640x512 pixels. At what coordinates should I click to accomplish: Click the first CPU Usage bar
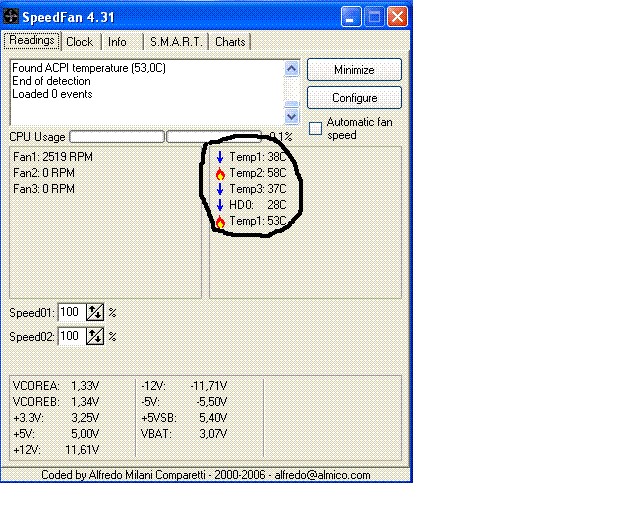(117, 137)
